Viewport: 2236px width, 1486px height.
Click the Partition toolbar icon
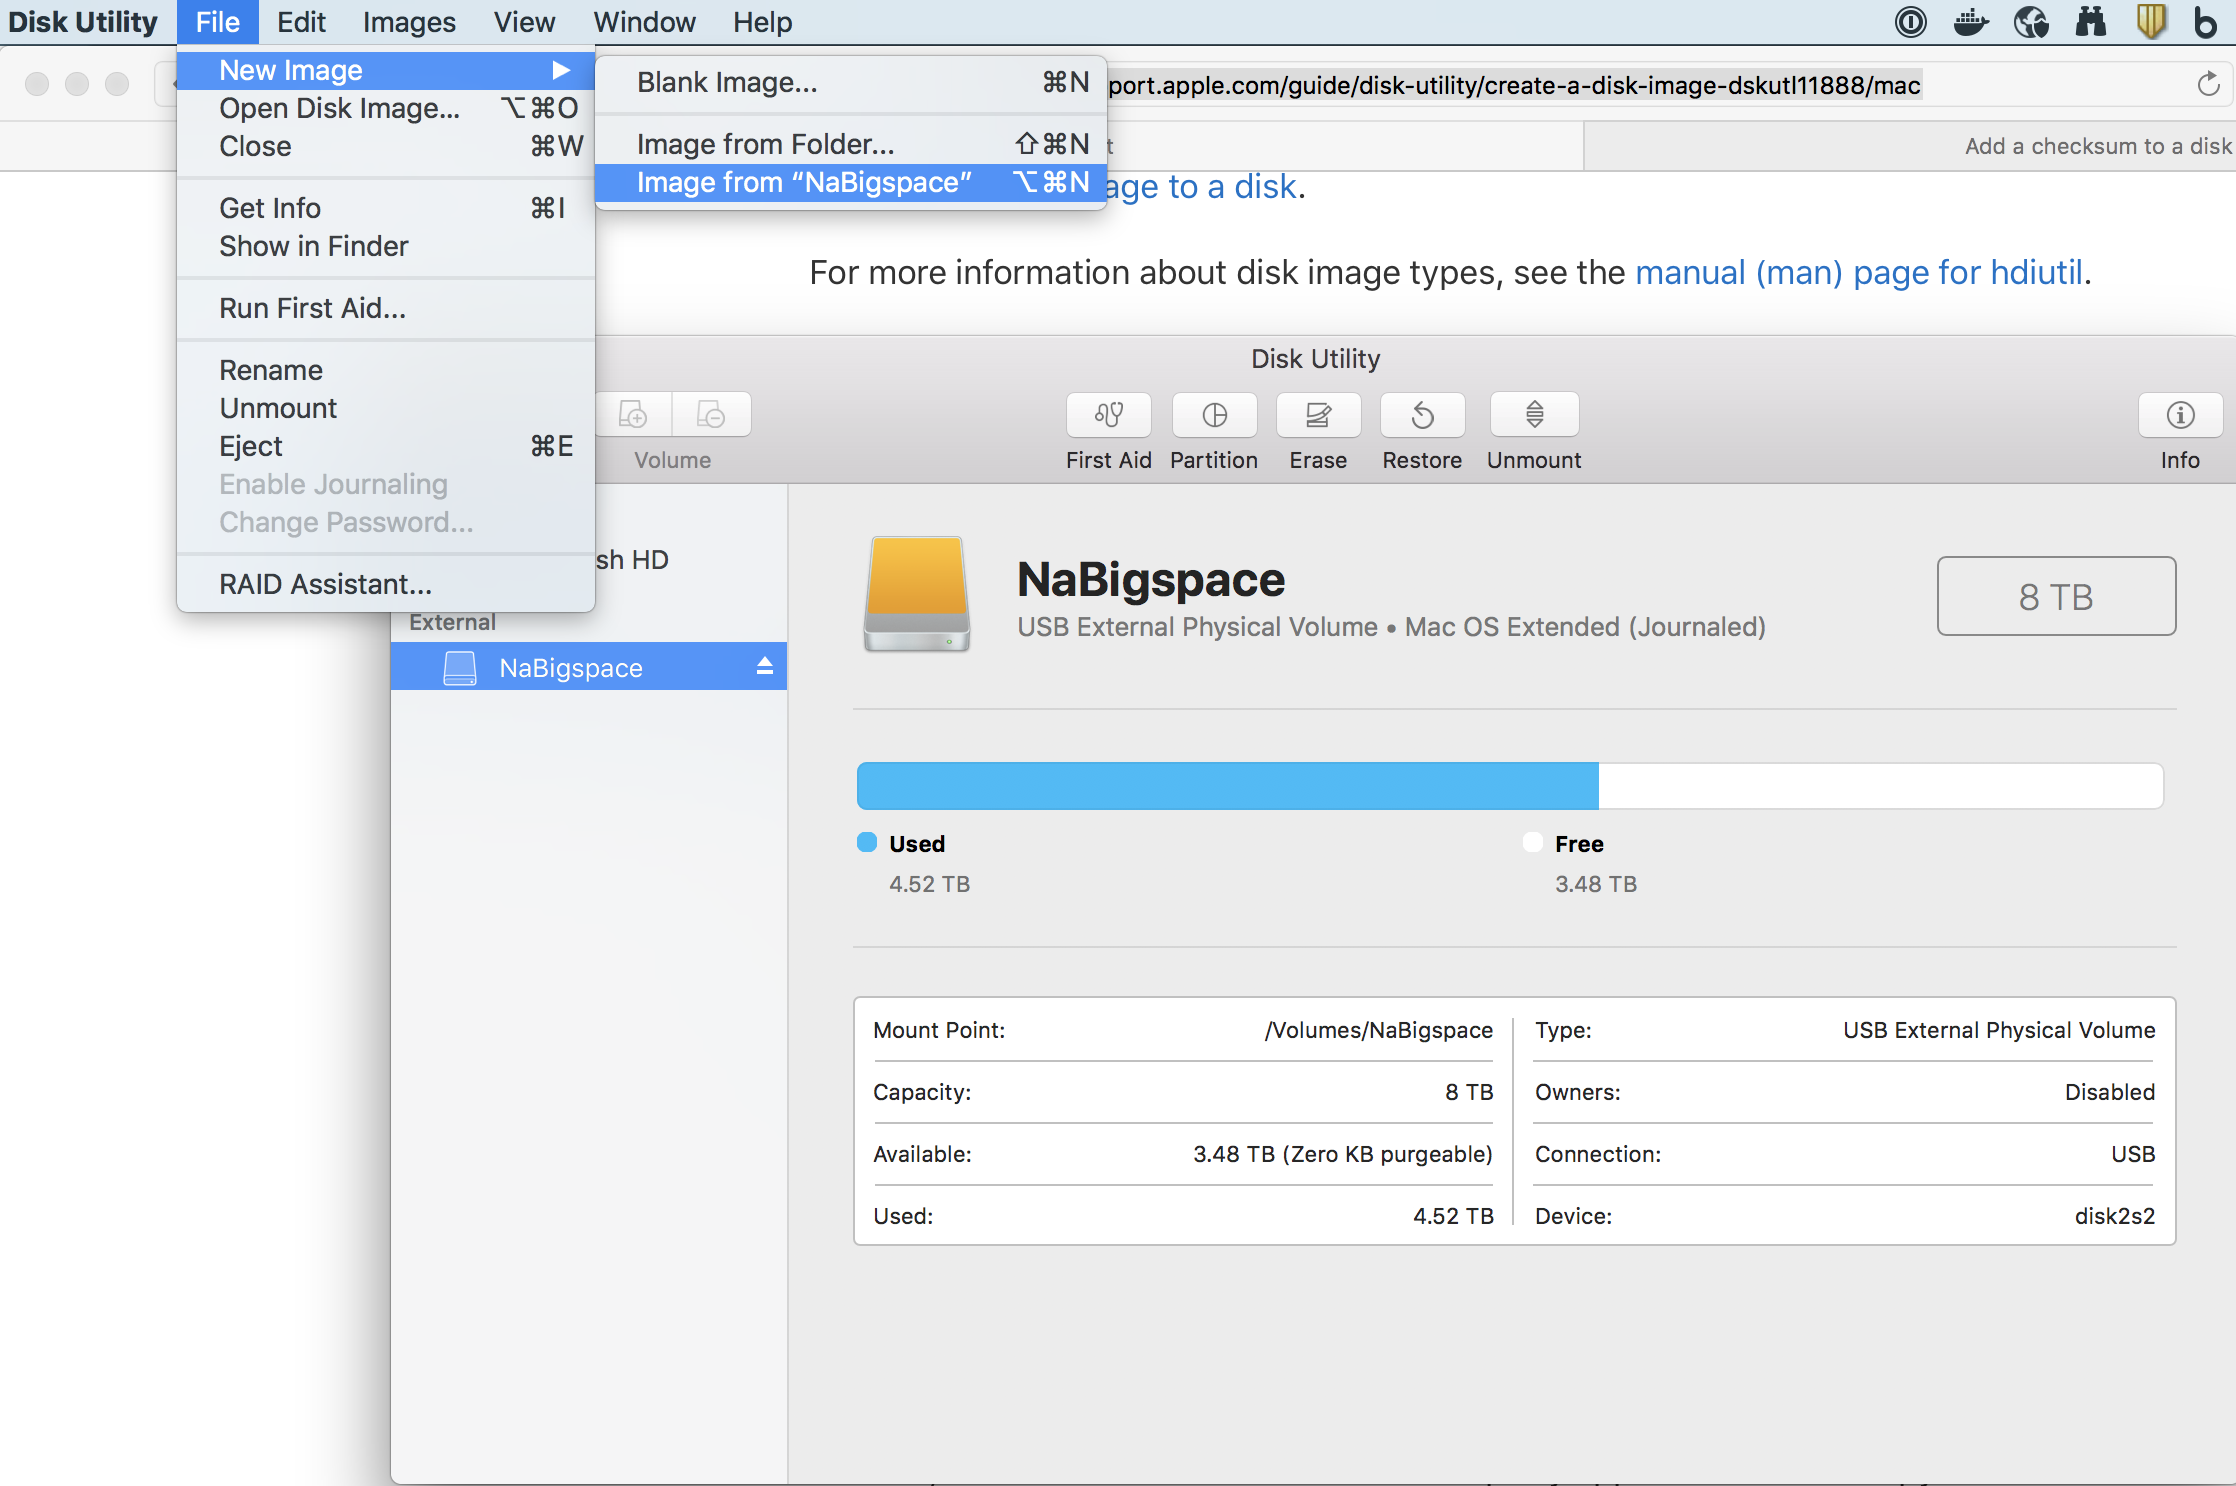tap(1214, 415)
